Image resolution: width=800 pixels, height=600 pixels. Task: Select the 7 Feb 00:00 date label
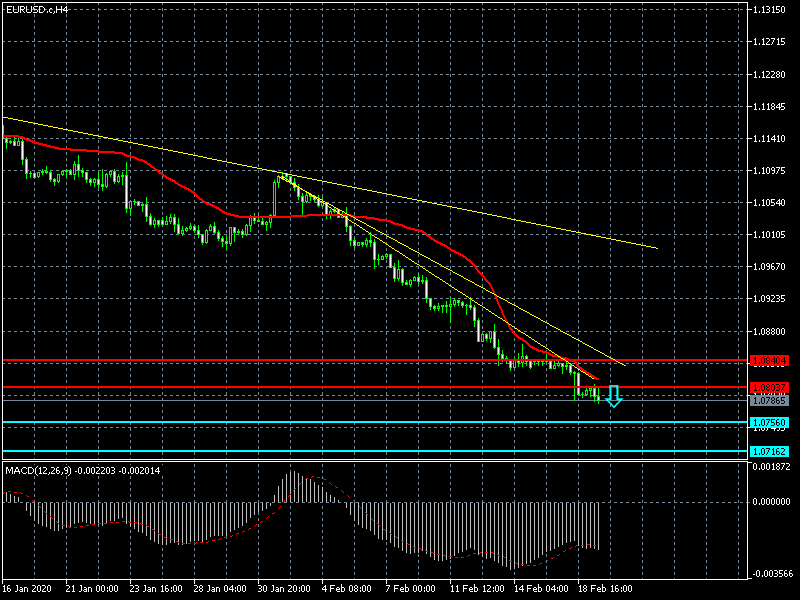click(x=412, y=588)
